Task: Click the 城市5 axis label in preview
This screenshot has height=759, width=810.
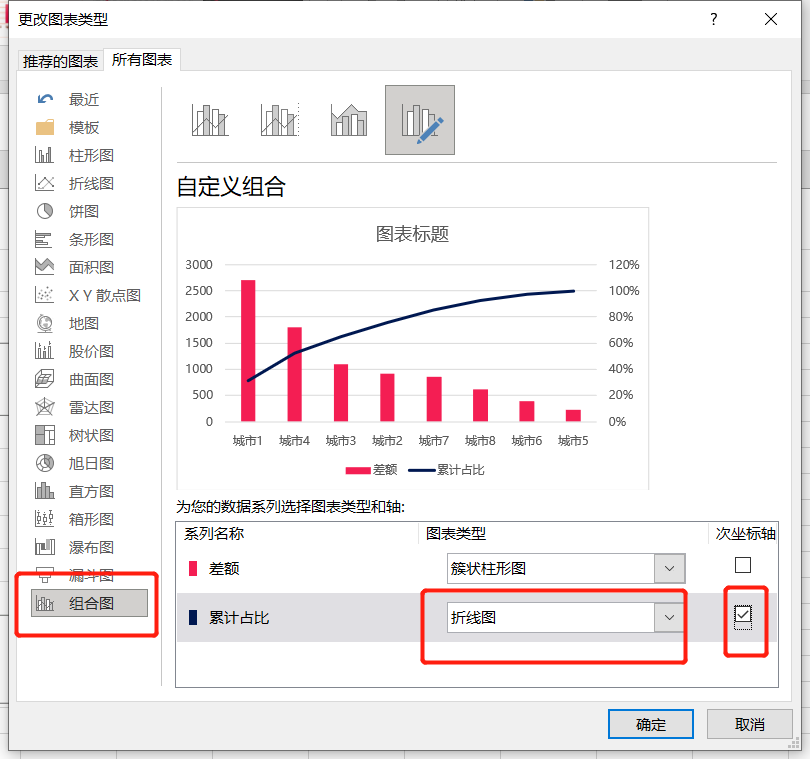Action: pyautogui.click(x=573, y=441)
